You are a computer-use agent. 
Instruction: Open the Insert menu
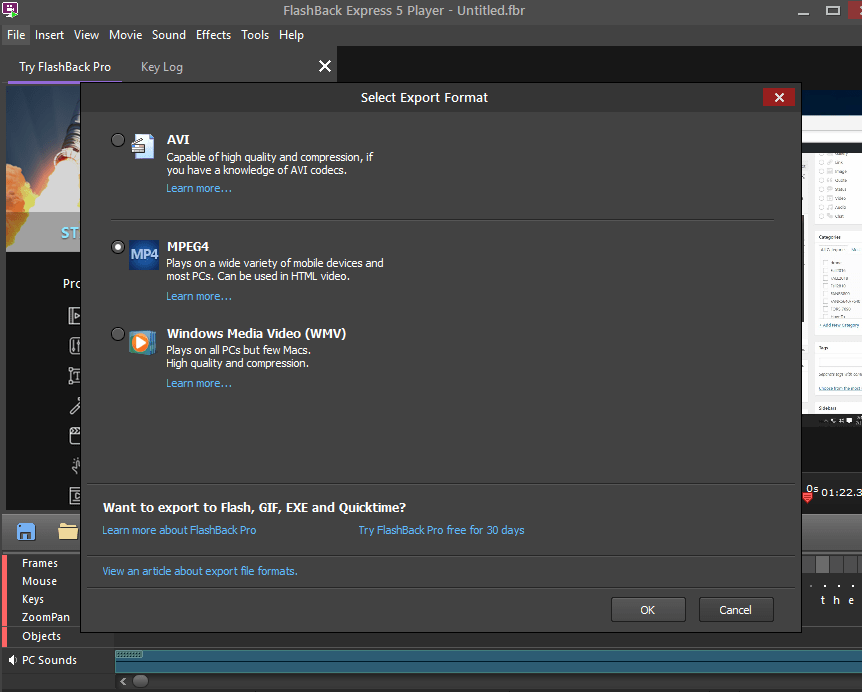pyautogui.click(x=49, y=35)
